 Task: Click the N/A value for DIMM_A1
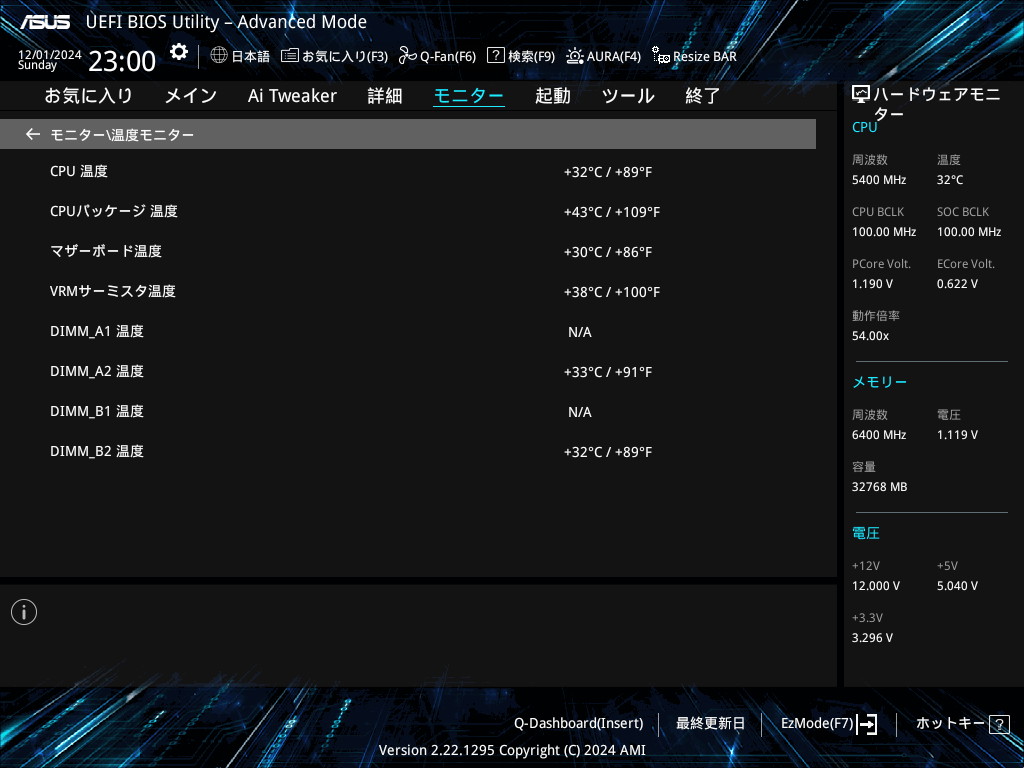(x=580, y=332)
